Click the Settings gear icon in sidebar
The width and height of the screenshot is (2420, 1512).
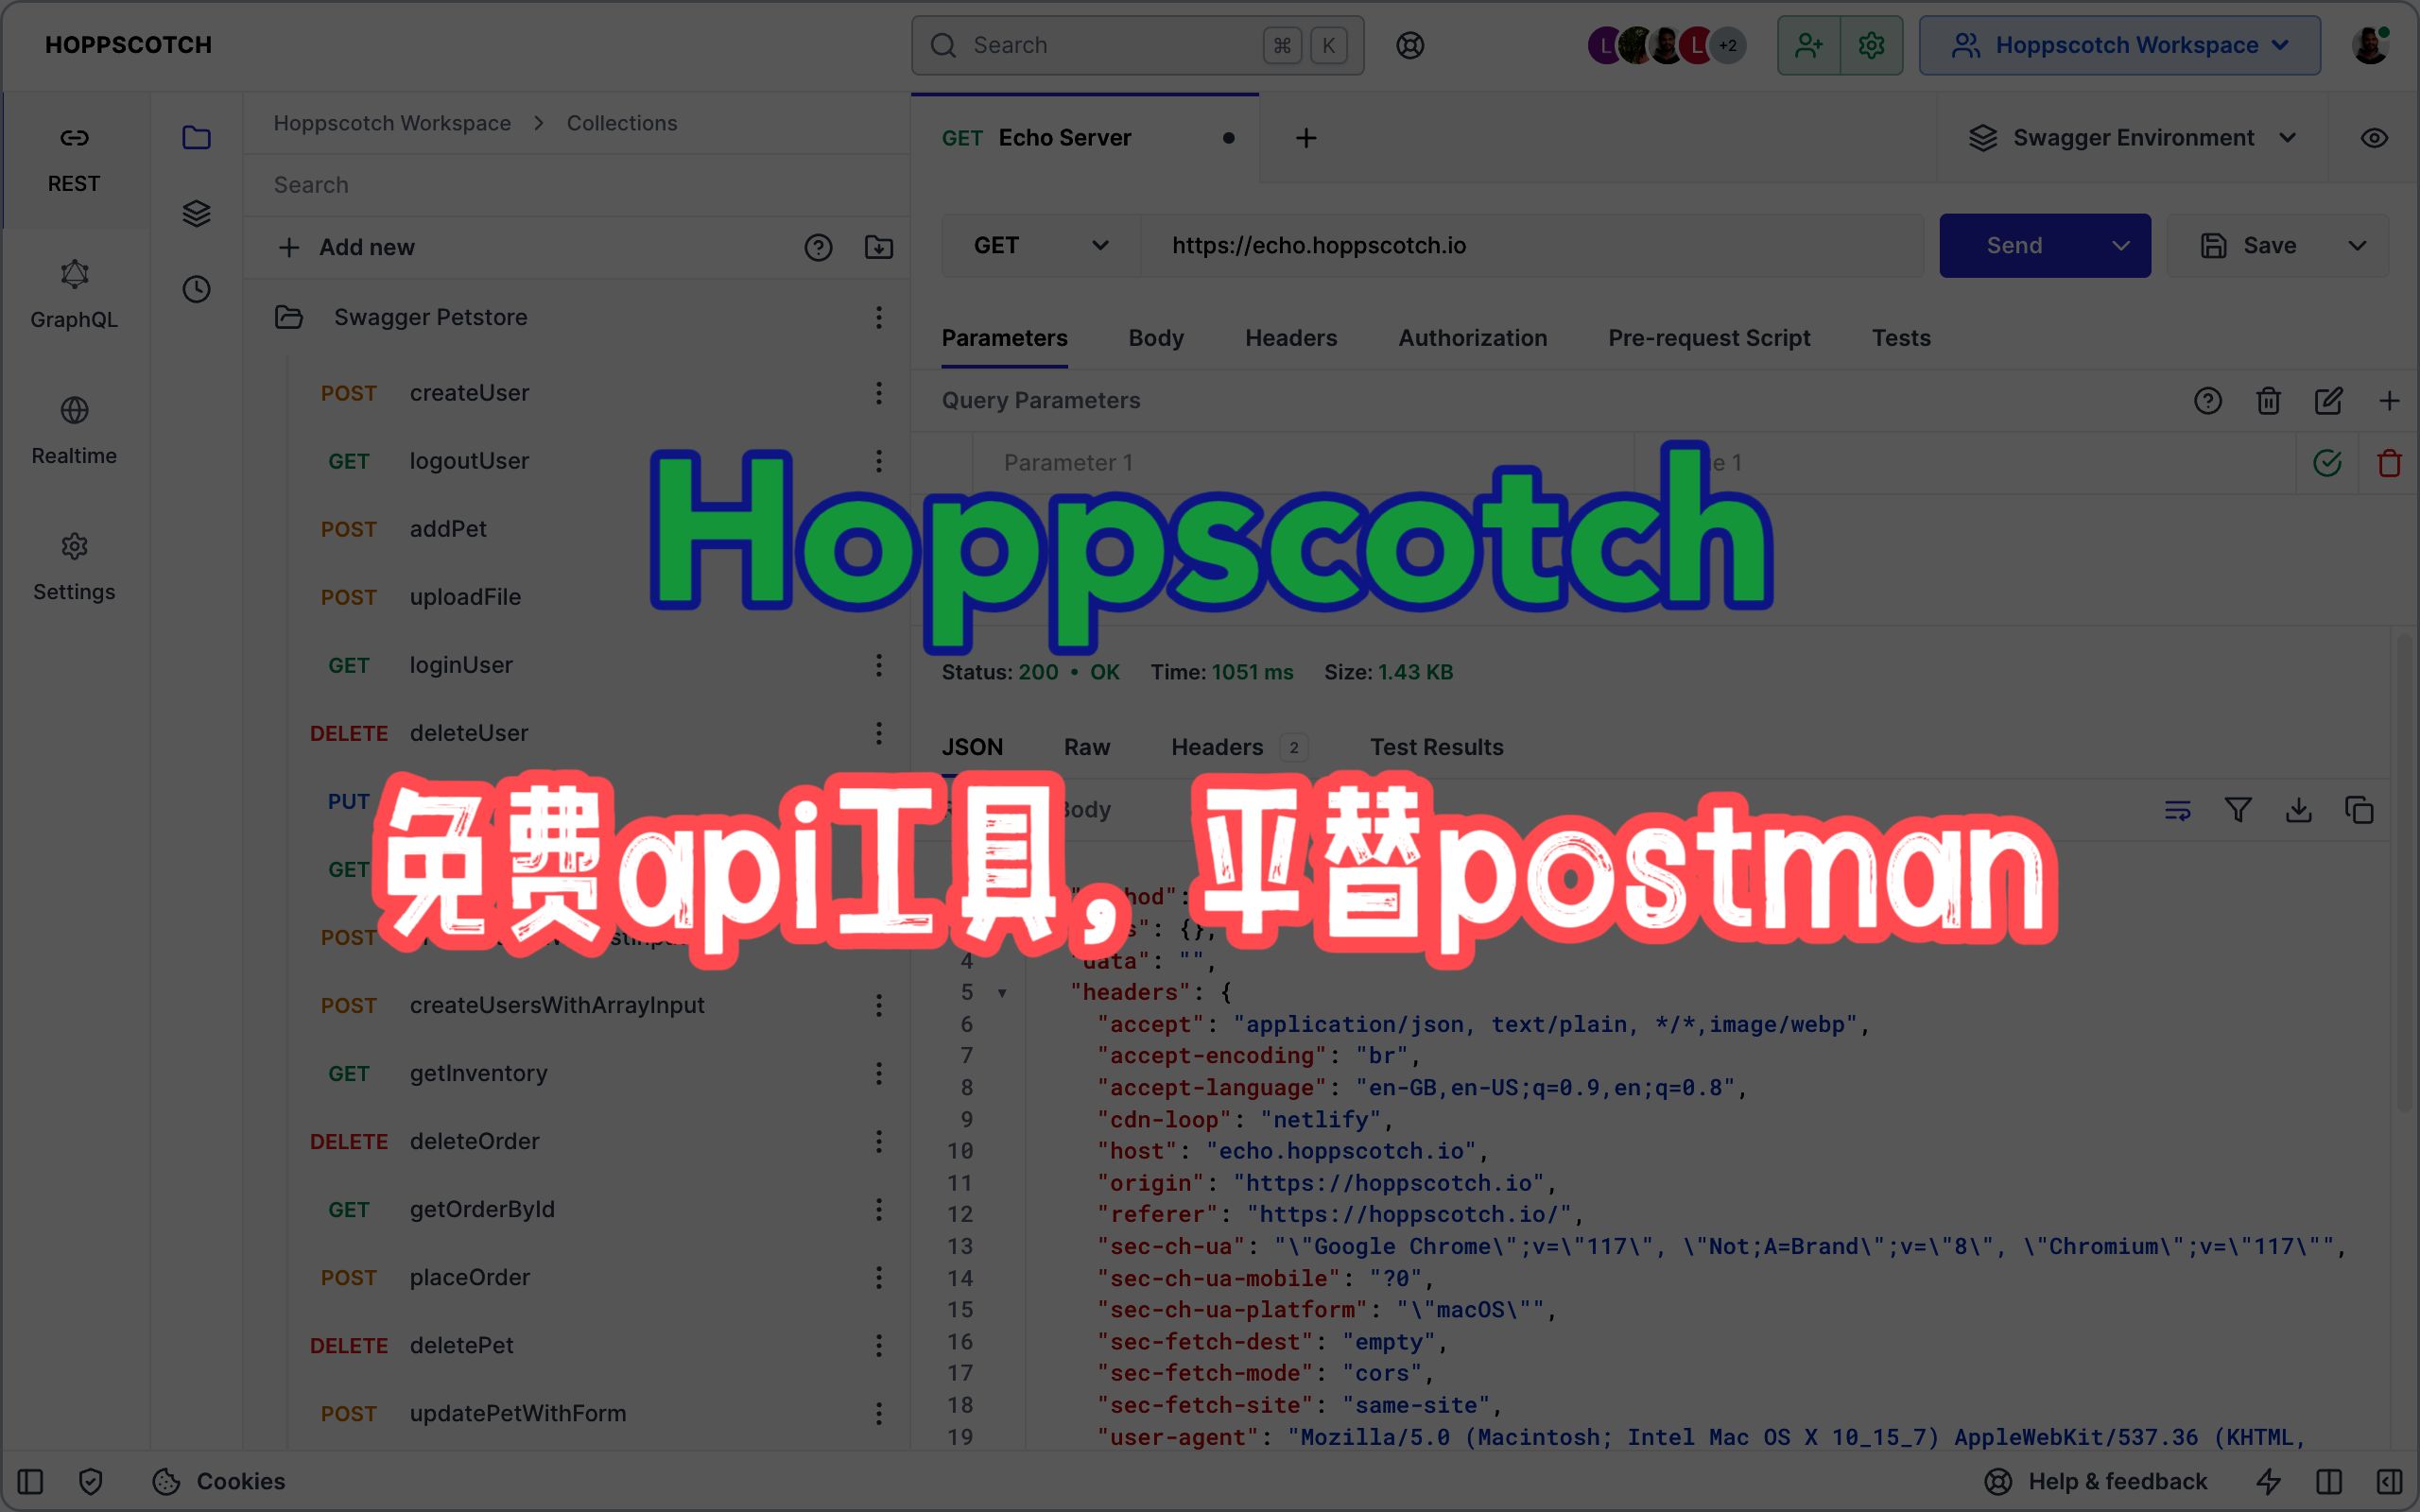tap(75, 545)
